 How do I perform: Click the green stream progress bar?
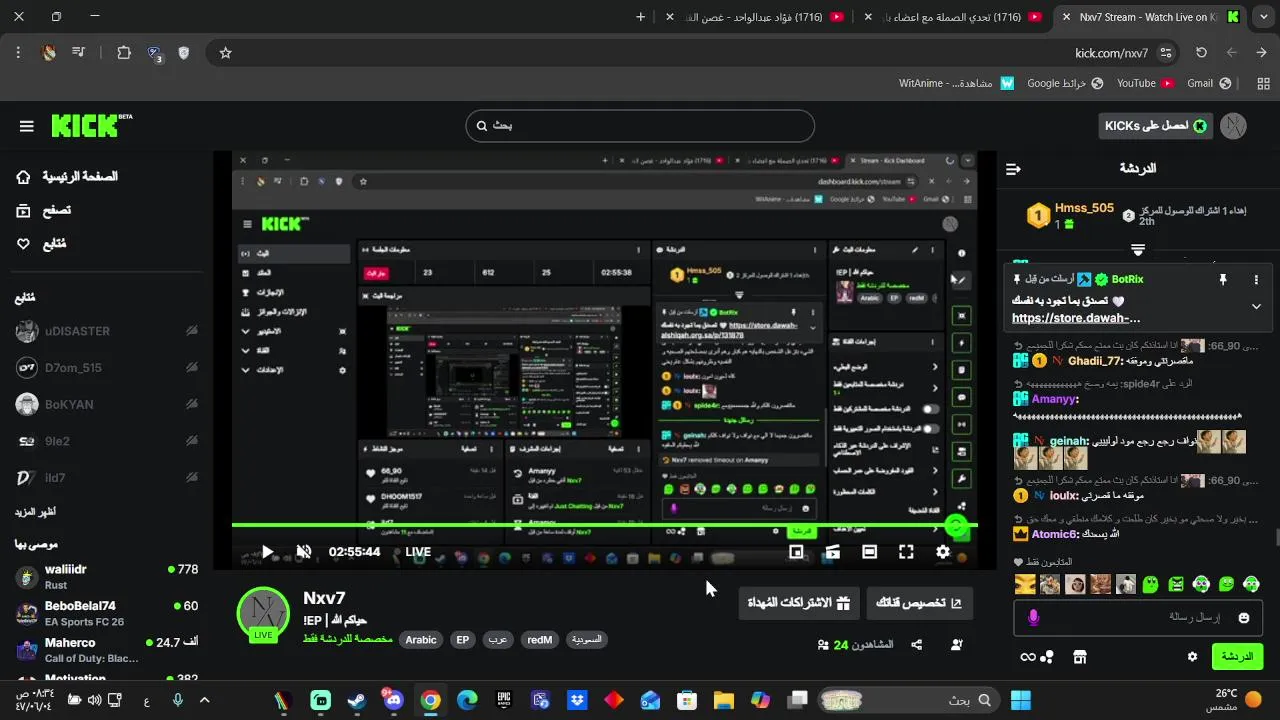pyautogui.click(x=604, y=525)
